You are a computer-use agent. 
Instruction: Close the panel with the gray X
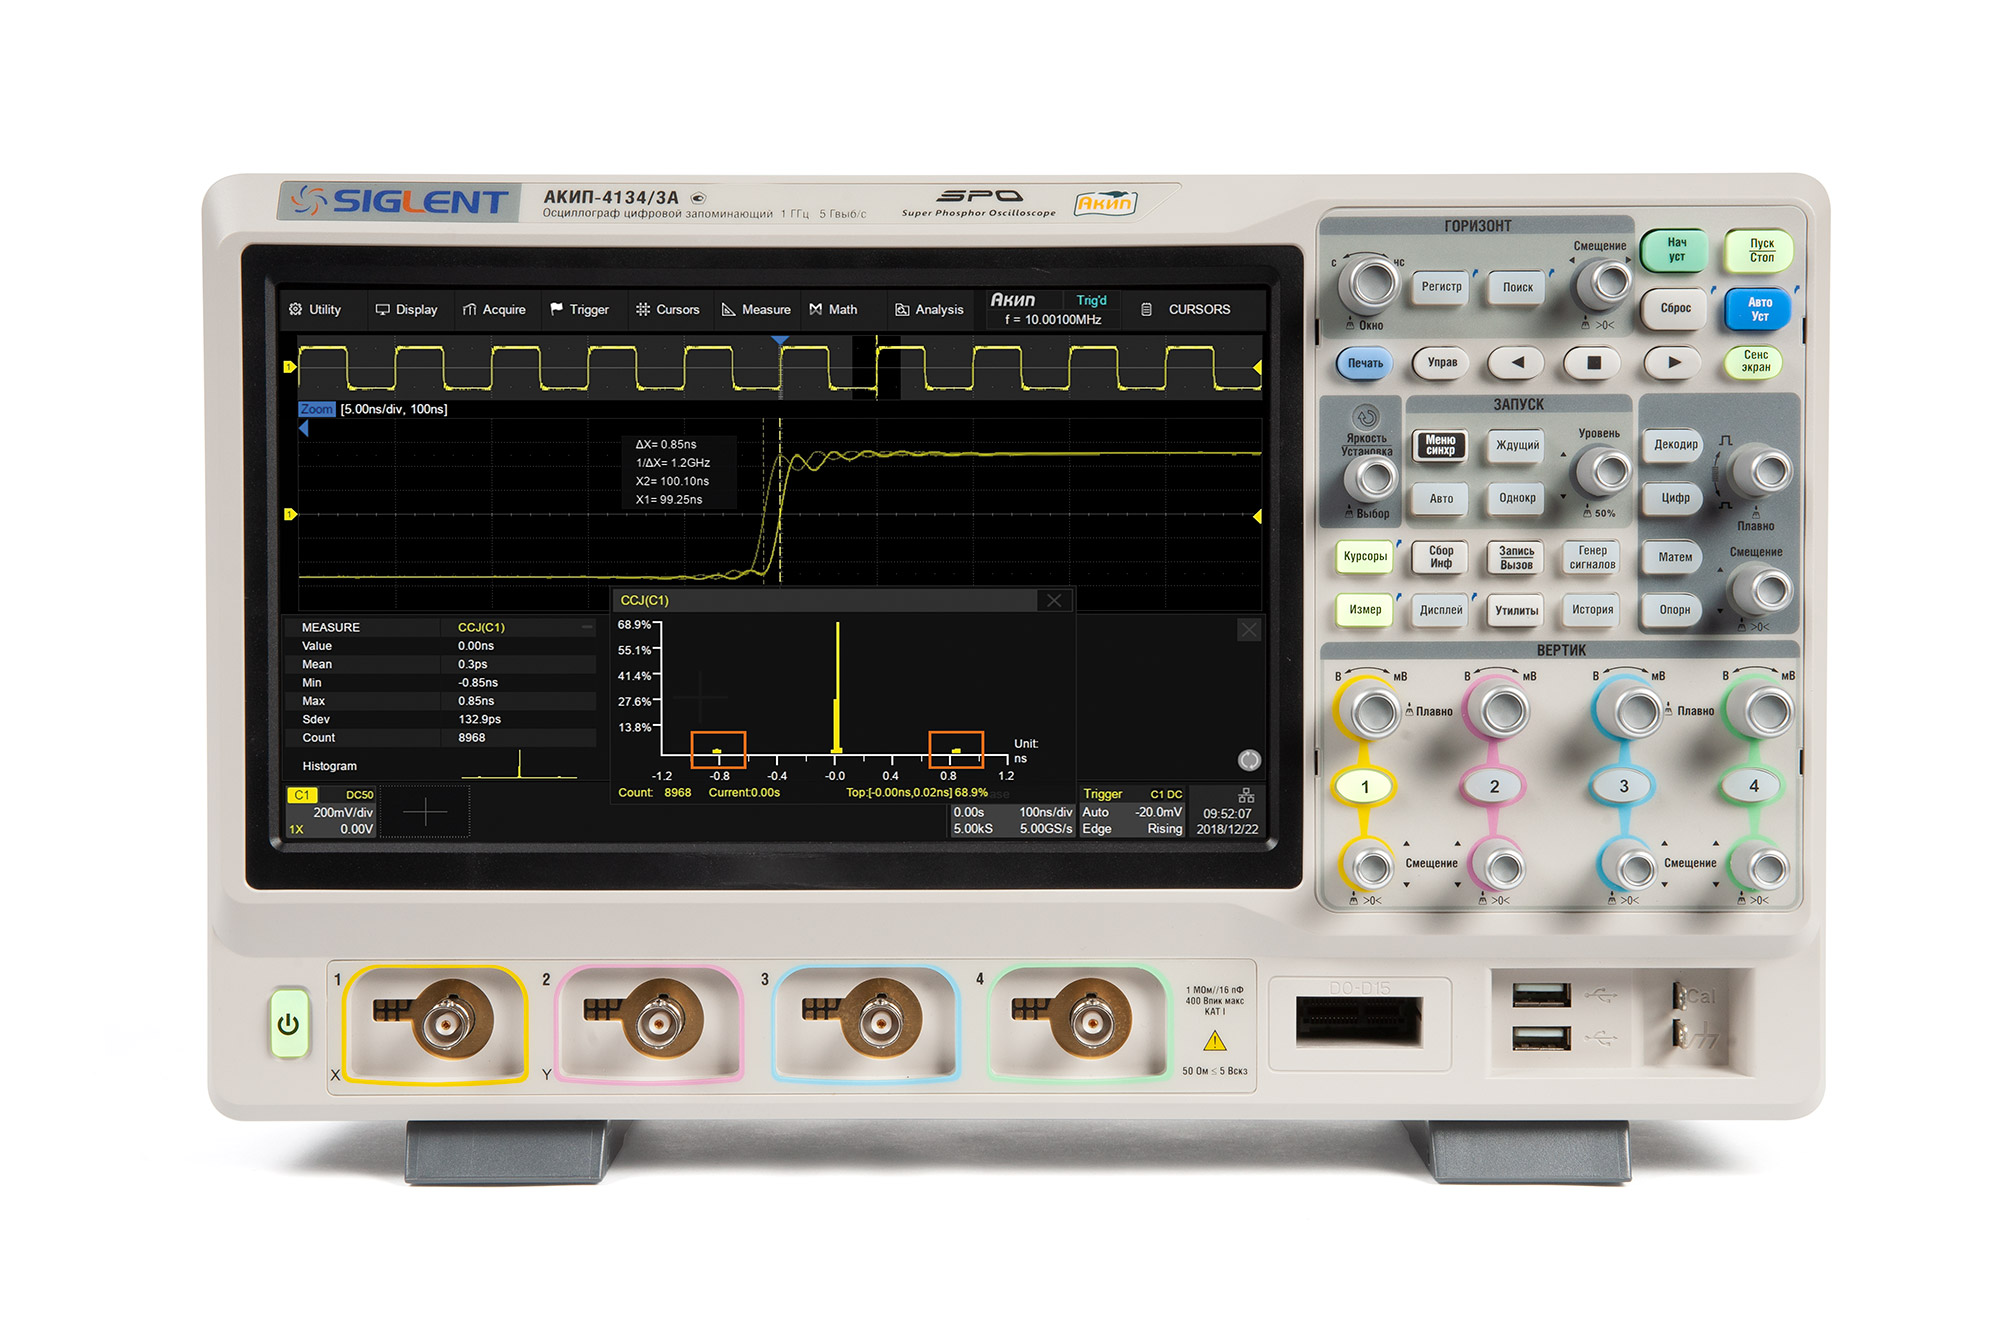click(1249, 630)
